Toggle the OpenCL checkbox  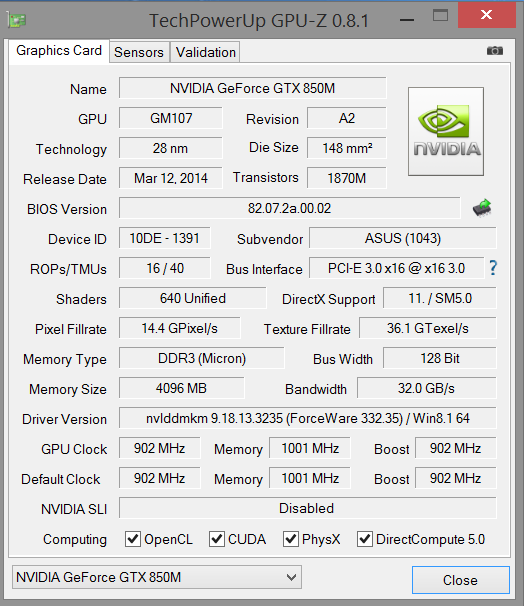pyautogui.click(x=133, y=539)
